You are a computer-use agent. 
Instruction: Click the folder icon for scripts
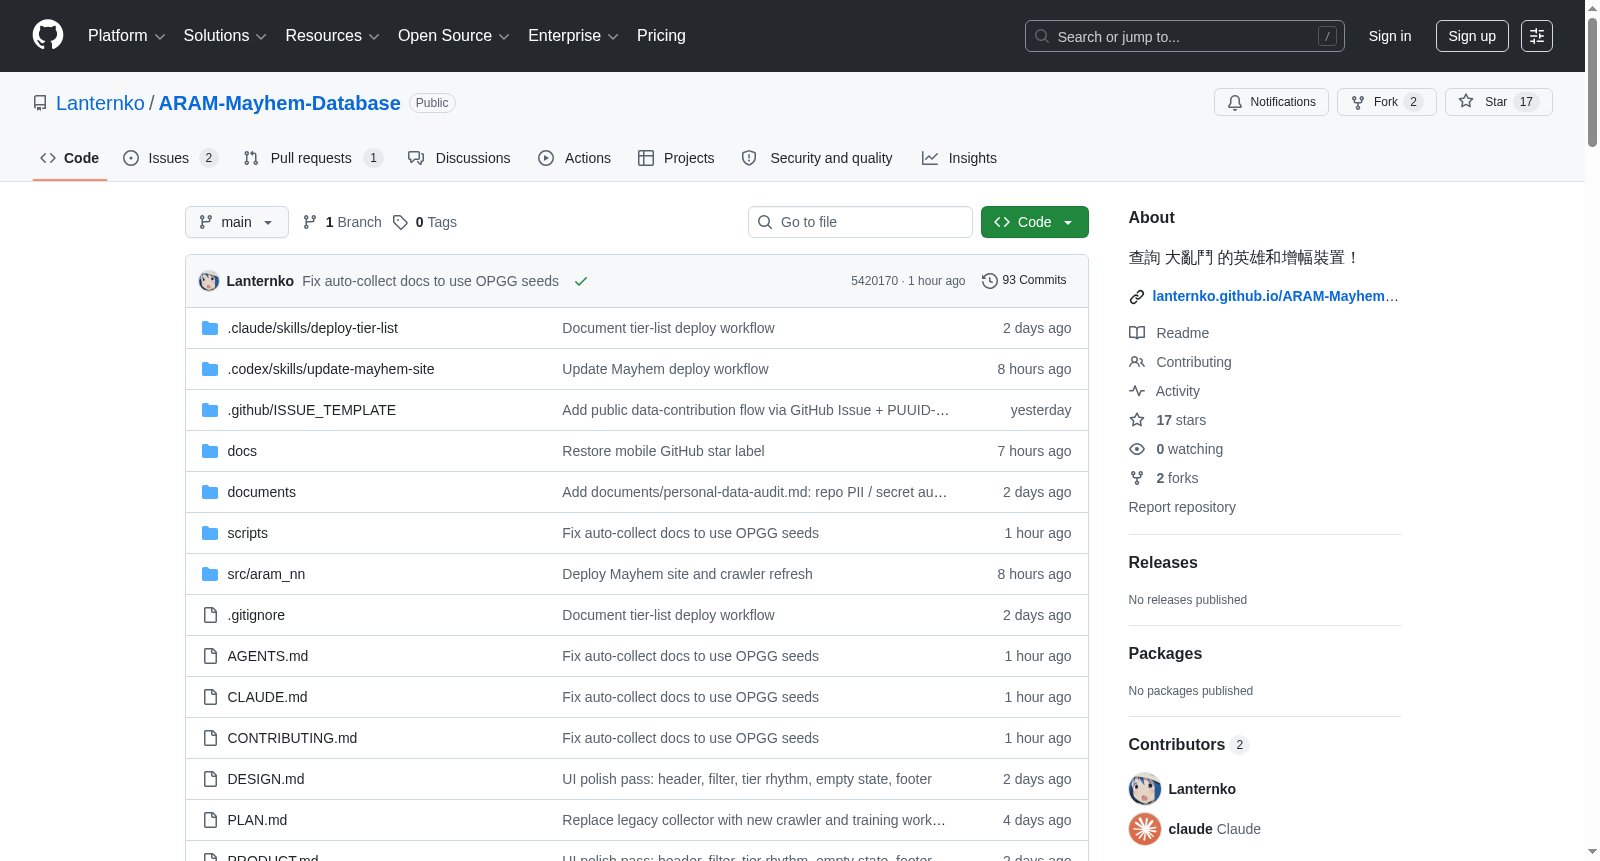click(210, 533)
